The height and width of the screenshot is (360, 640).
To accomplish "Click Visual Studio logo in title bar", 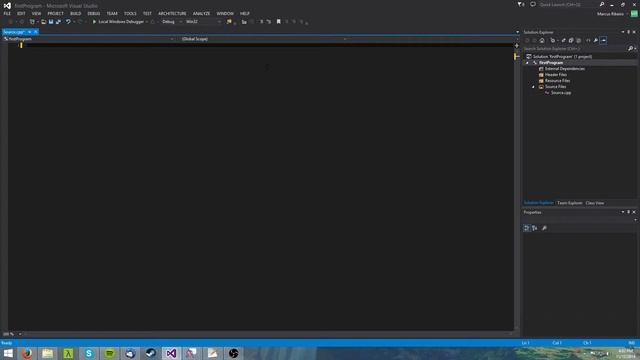I will 7,6.
